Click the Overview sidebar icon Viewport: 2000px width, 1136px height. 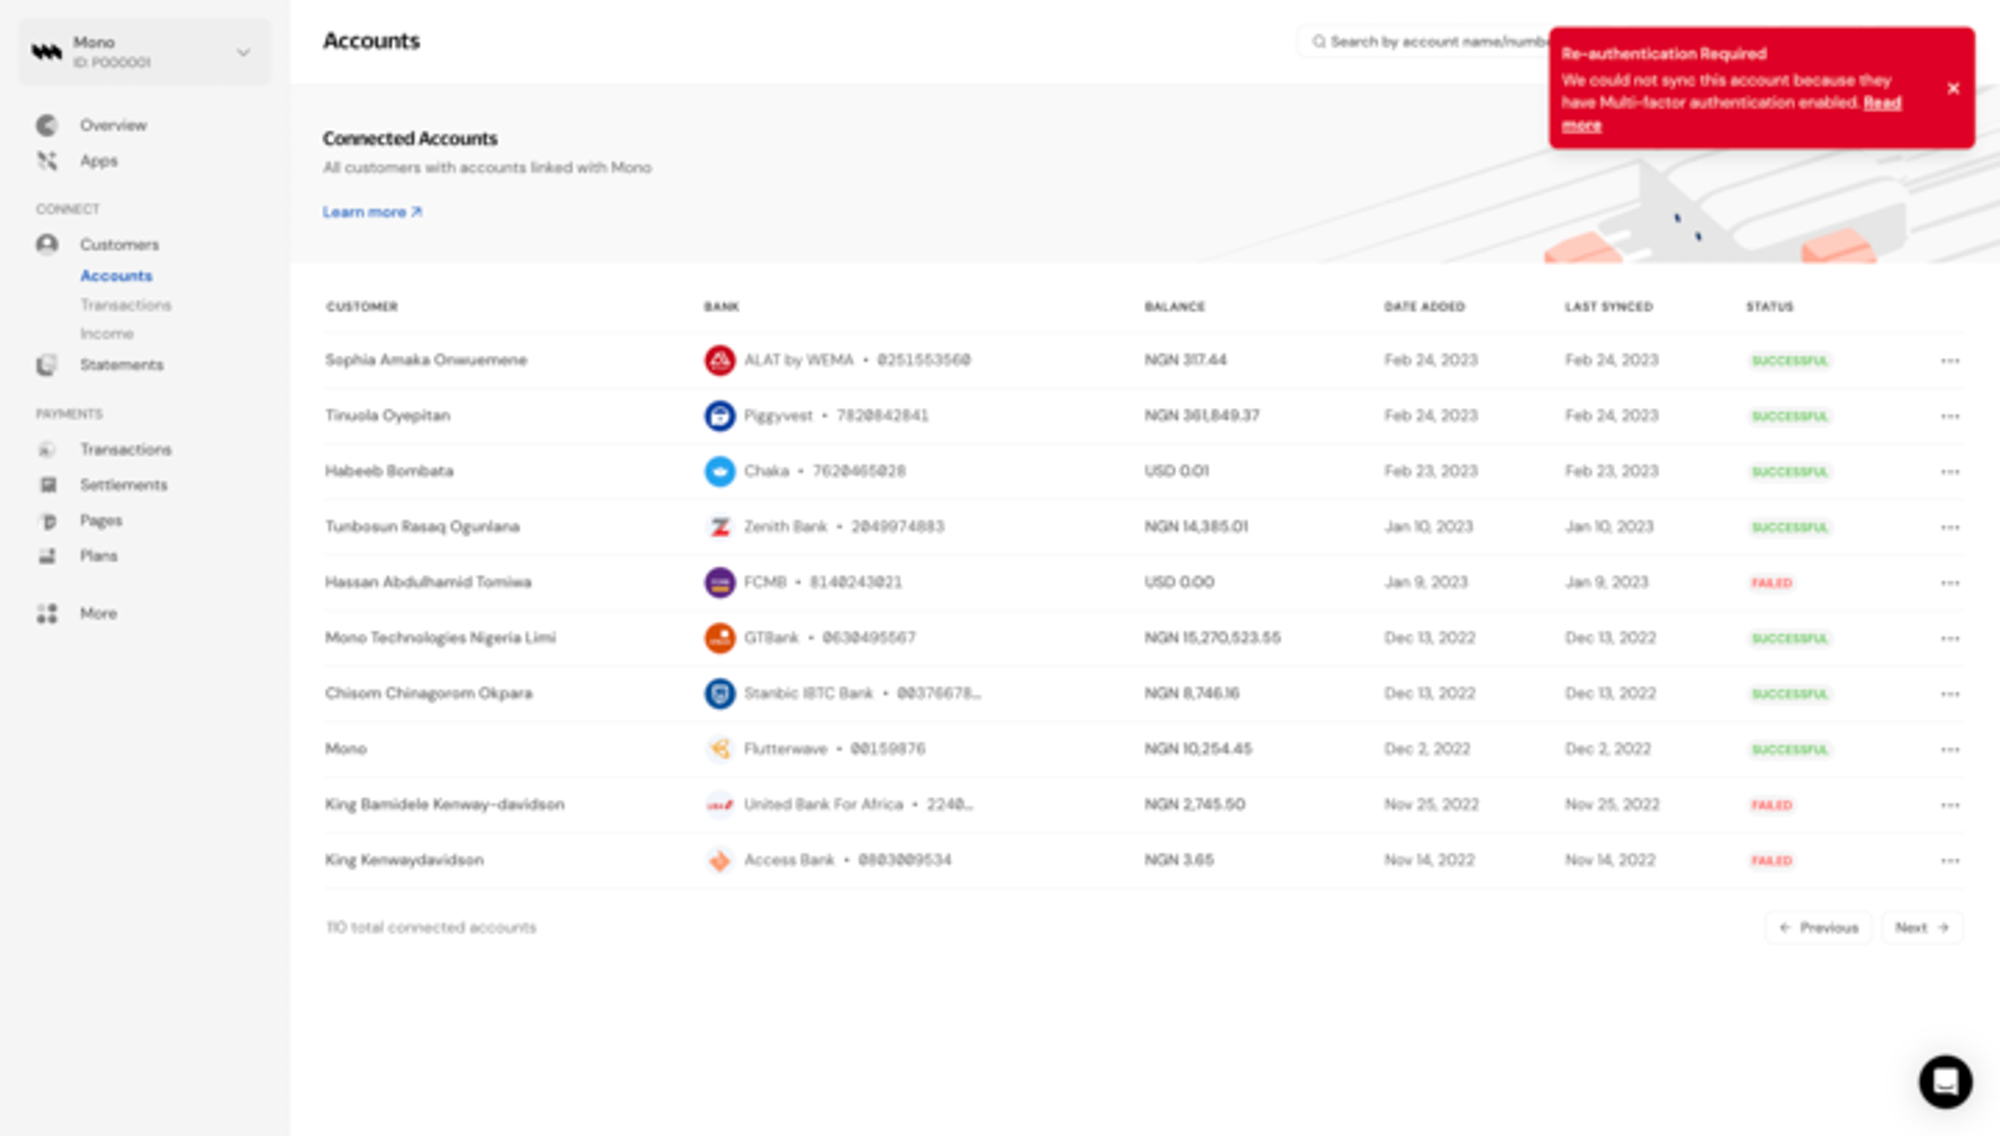47,125
